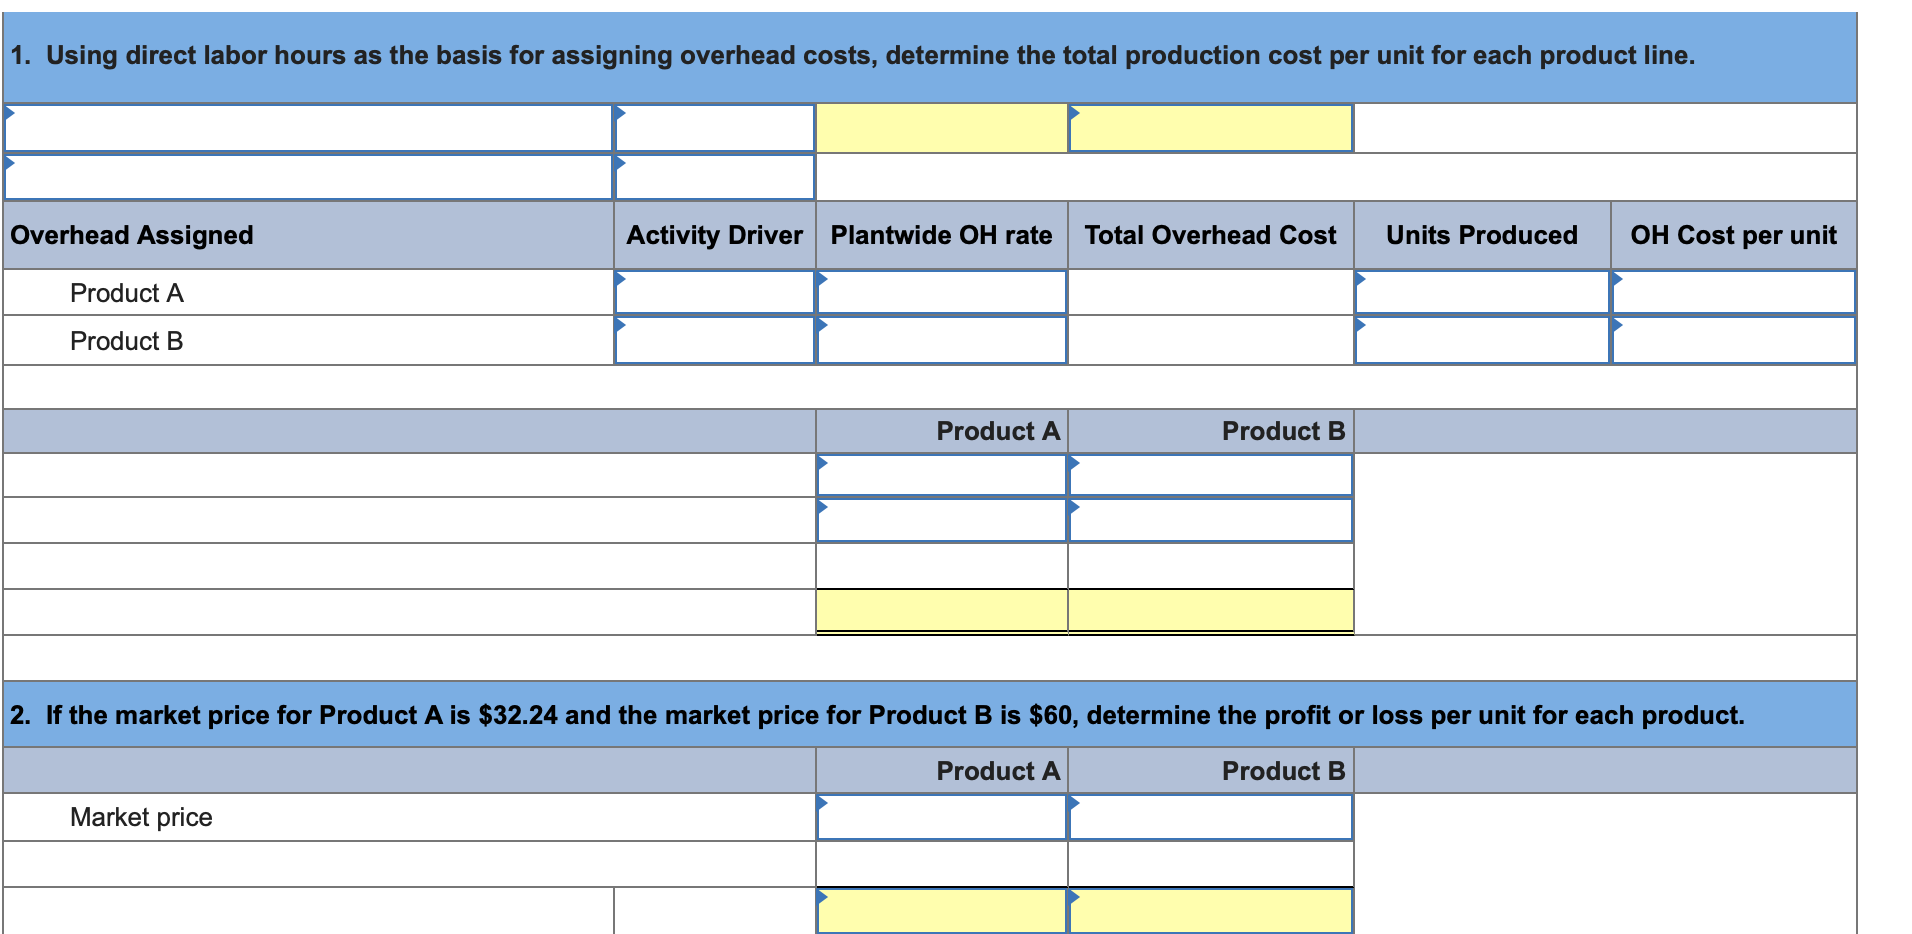Select the second top row narrow white dropdown cell
1912x934 pixels.
coord(715,176)
